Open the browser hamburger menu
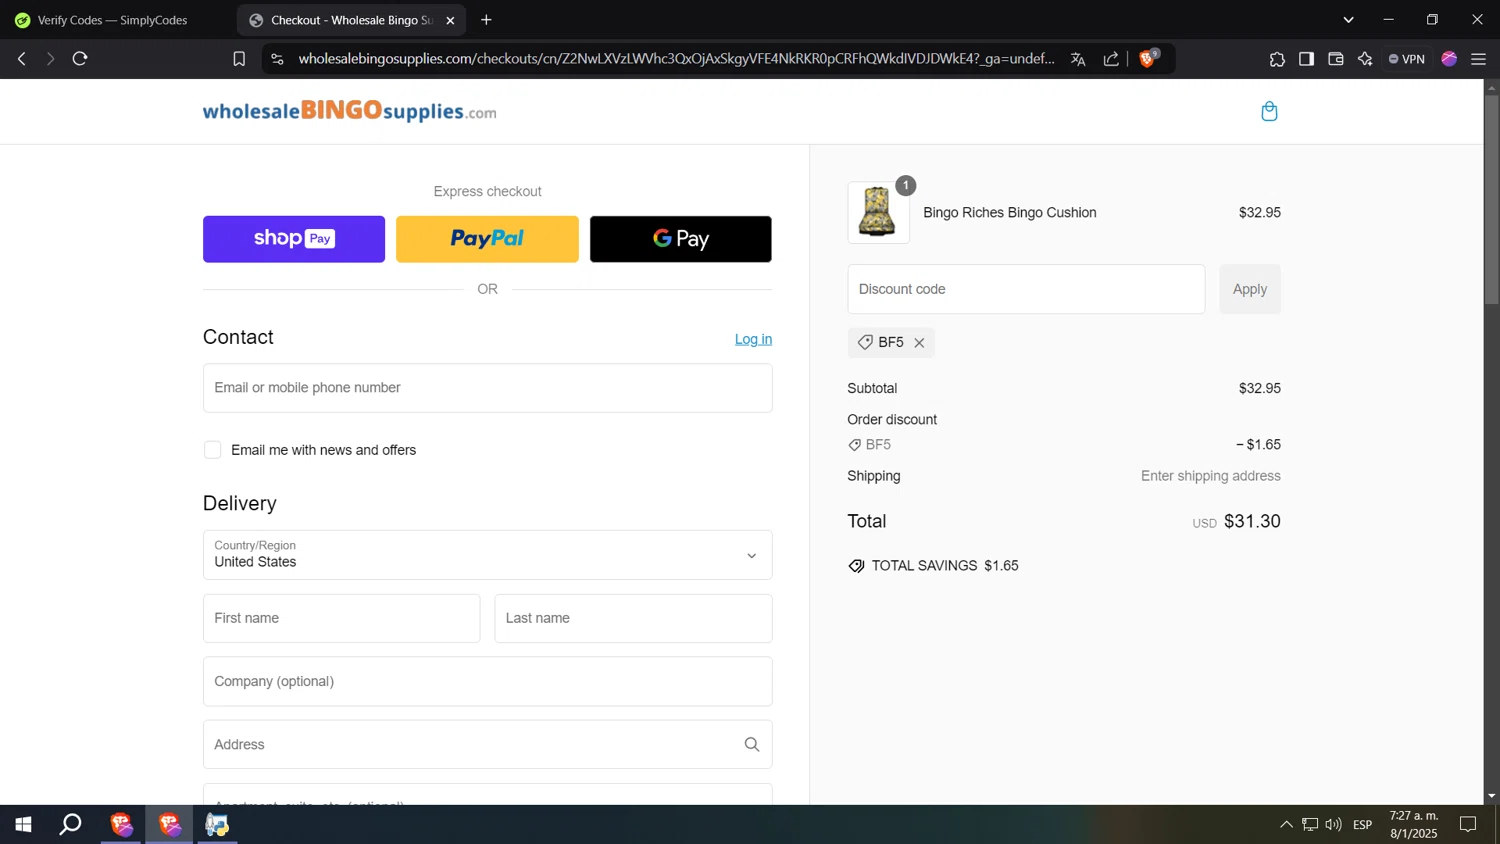 [1478, 59]
